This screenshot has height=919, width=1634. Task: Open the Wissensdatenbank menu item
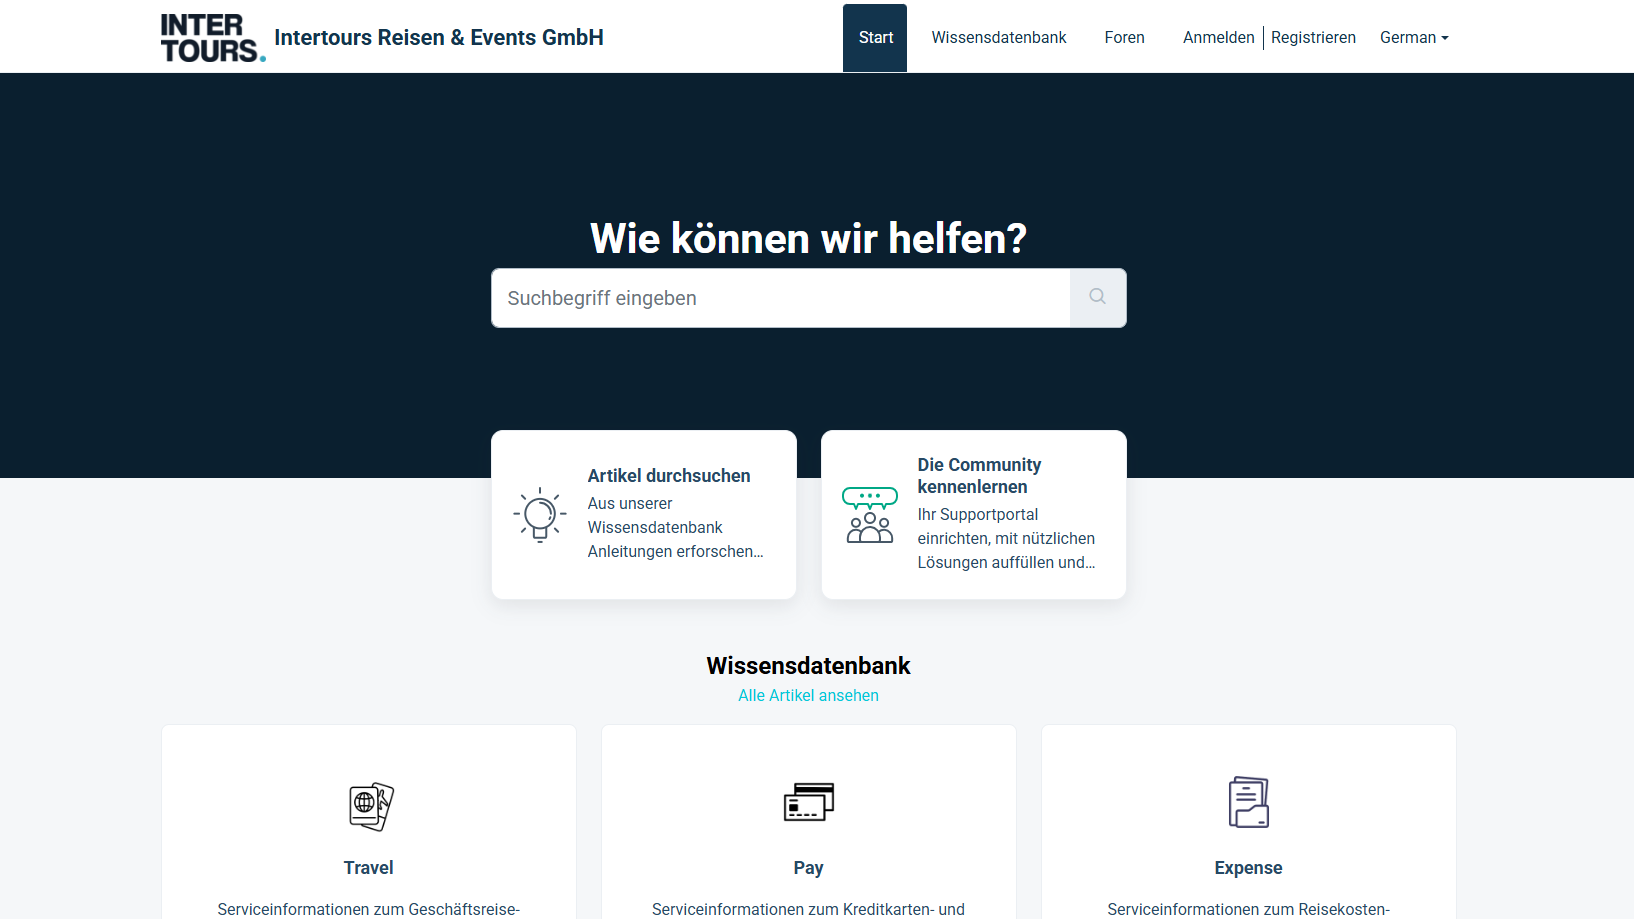pos(998,38)
